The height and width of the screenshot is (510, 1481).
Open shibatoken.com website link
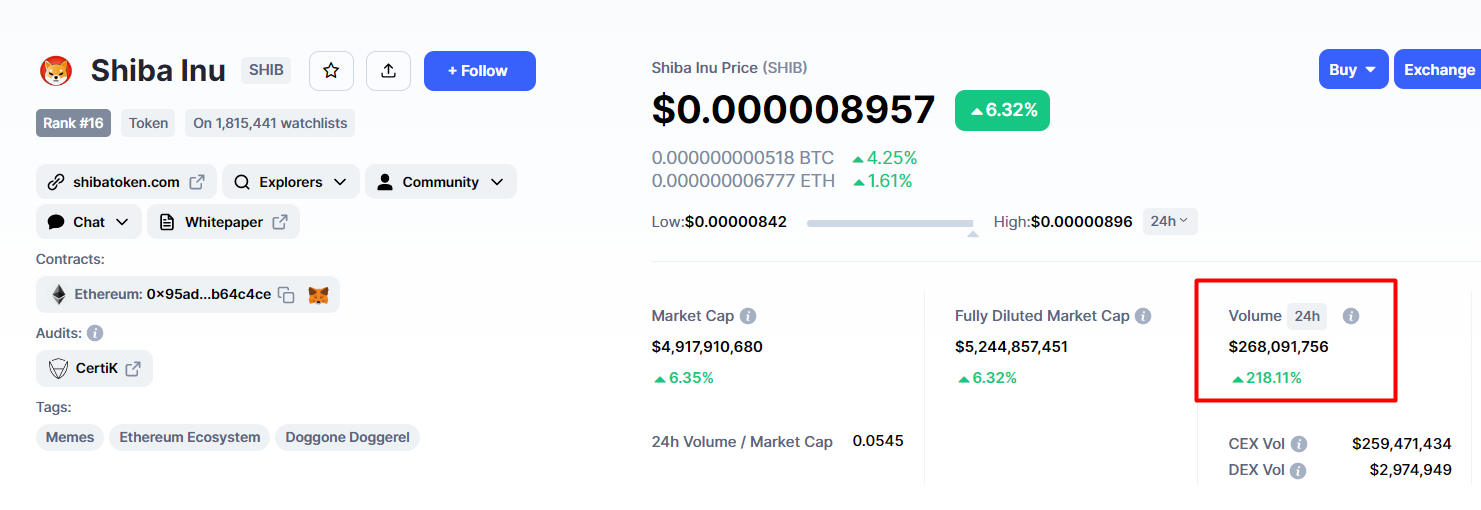click(x=126, y=182)
